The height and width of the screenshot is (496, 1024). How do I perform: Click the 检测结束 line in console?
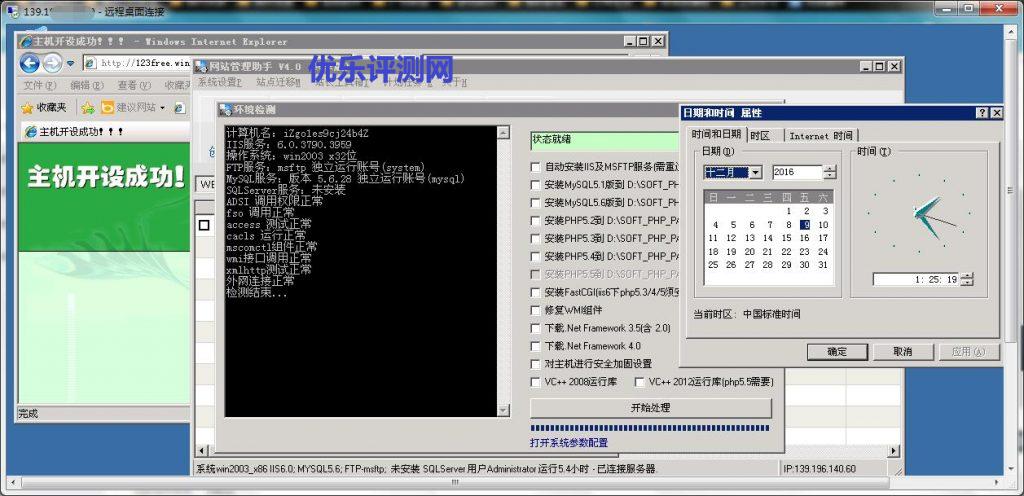257,292
